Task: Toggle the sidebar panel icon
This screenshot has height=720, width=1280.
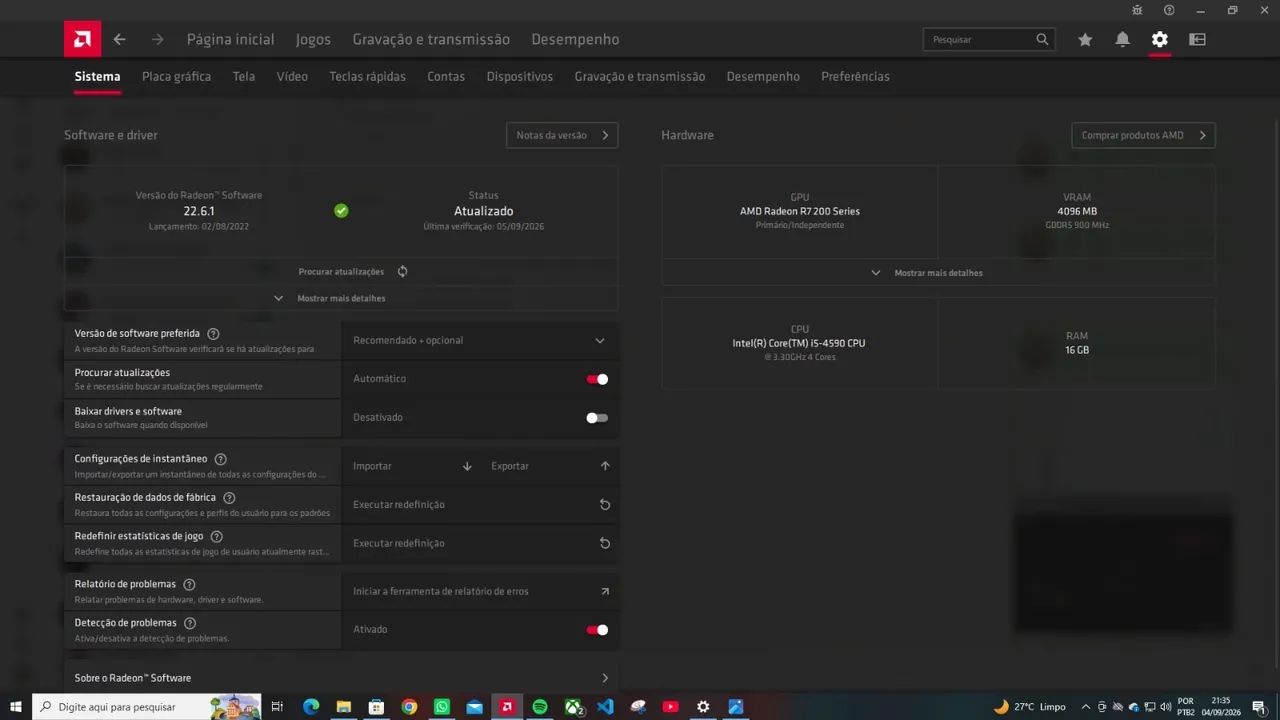Action: [1197, 39]
